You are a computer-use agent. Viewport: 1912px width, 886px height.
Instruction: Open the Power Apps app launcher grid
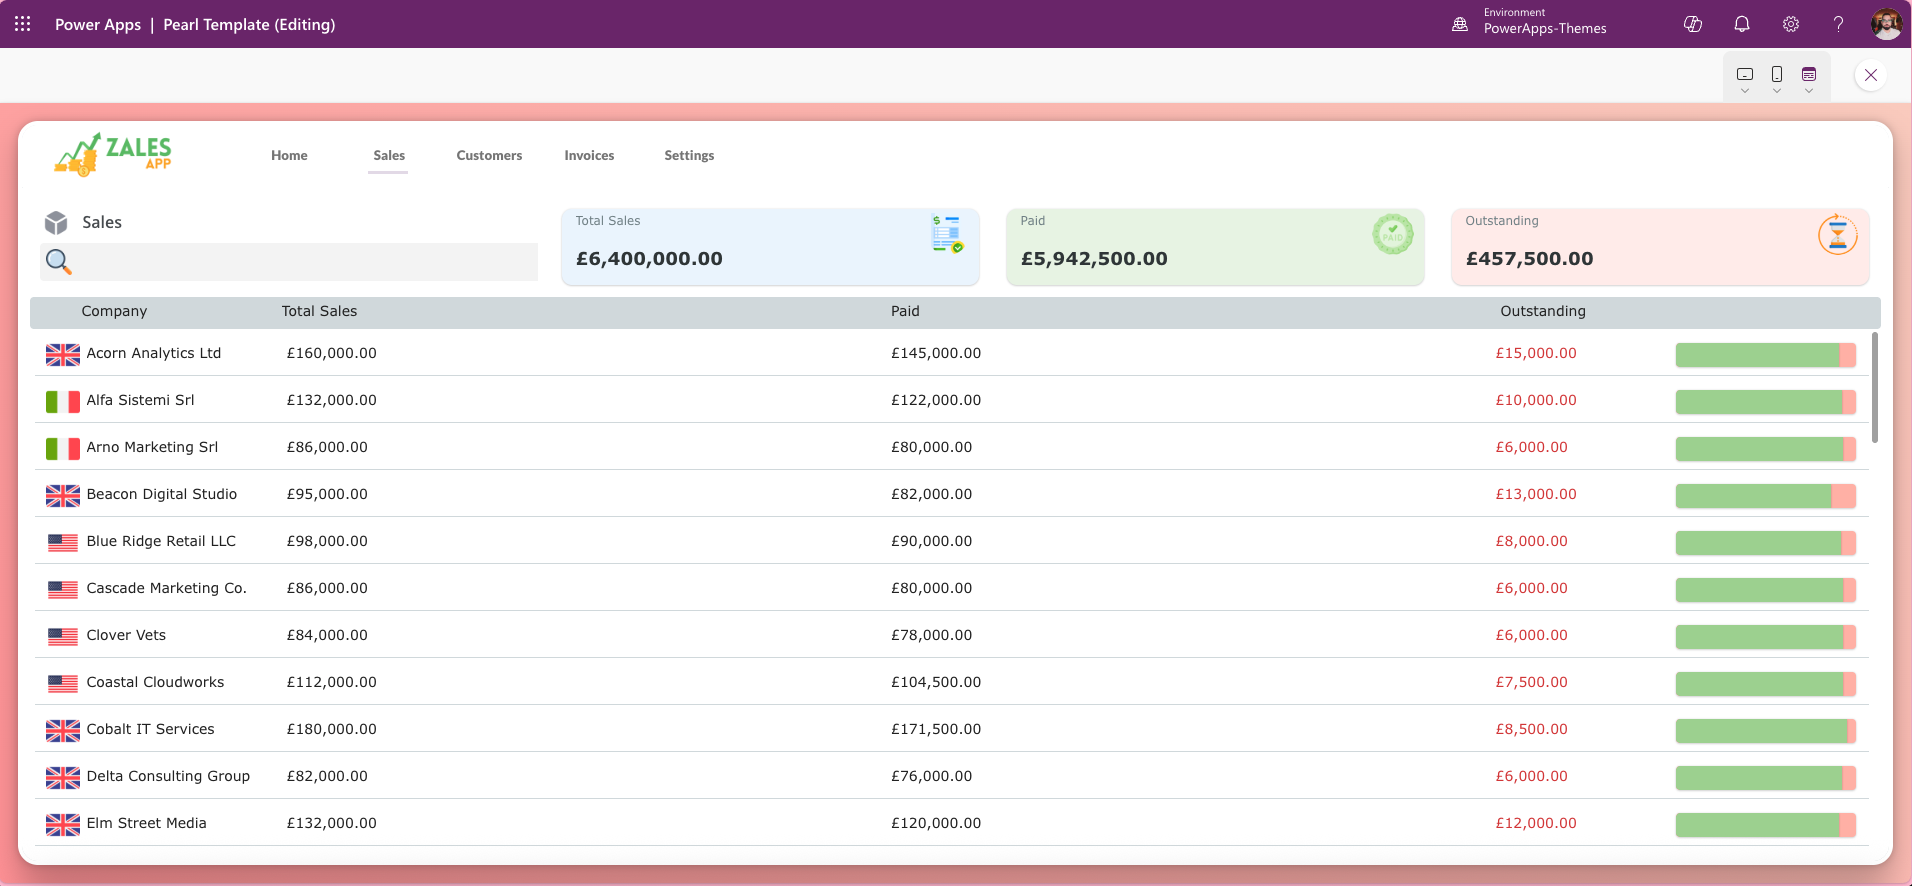[x=22, y=24]
